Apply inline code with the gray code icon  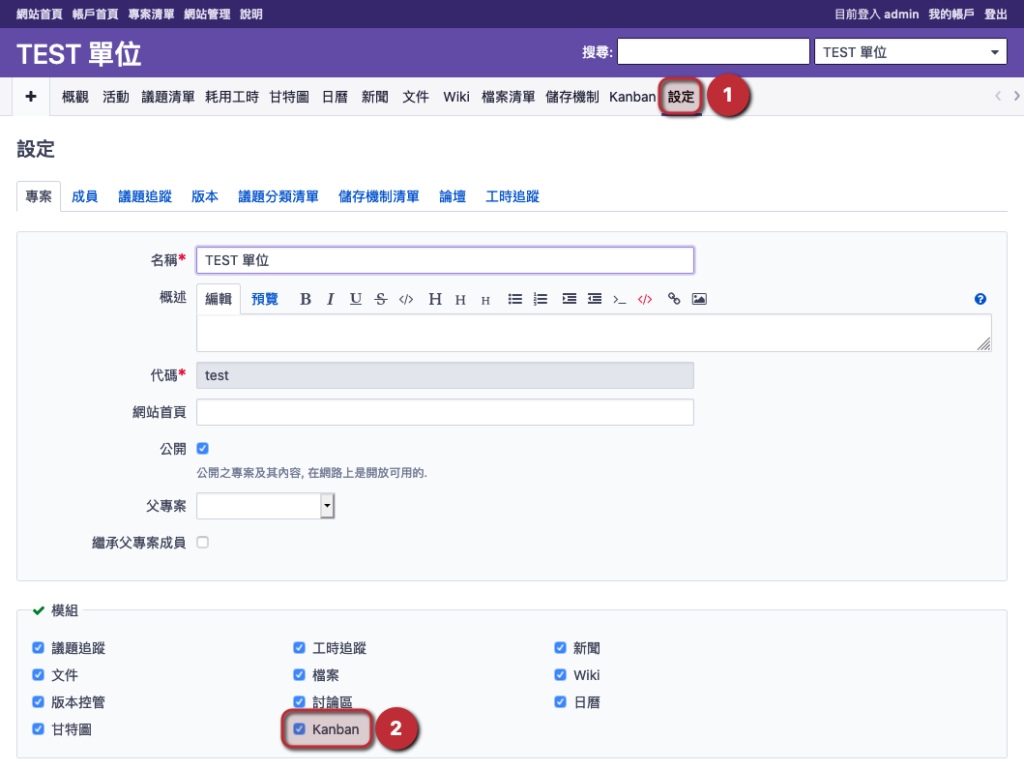tap(406, 299)
